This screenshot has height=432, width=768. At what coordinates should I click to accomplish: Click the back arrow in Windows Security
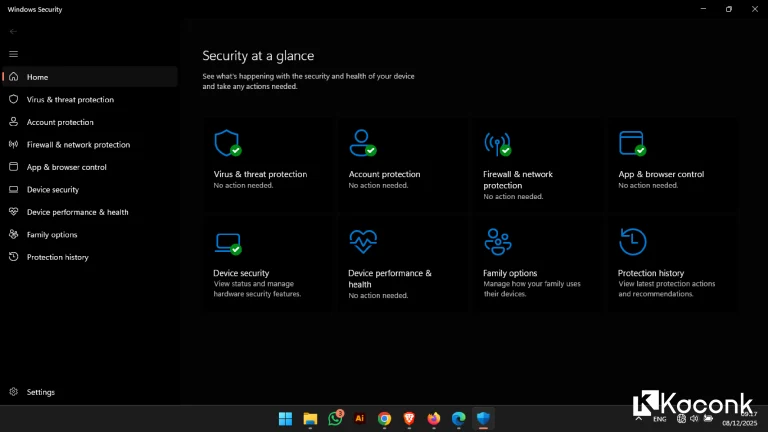13,31
